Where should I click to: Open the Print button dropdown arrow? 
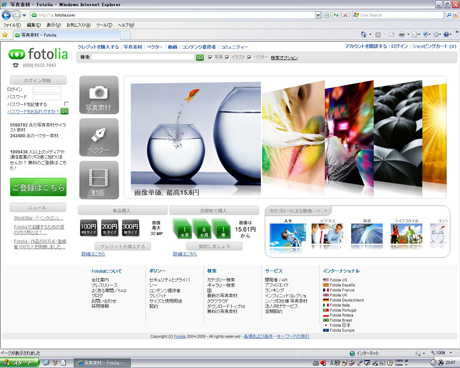[408, 34]
